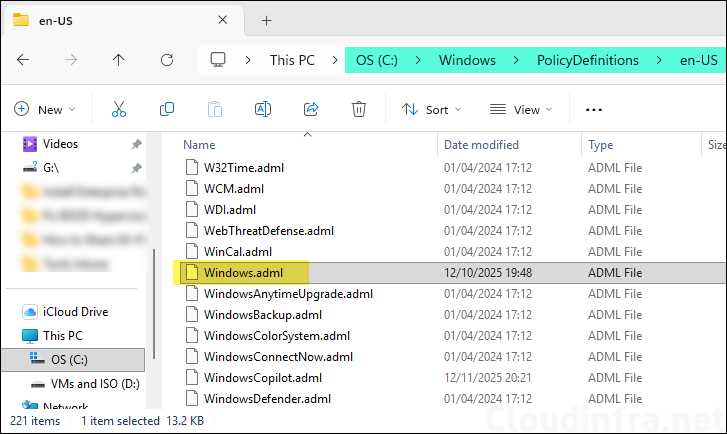Go back with the left arrow button
Screen dimensions: 727x434
tap(23, 60)
